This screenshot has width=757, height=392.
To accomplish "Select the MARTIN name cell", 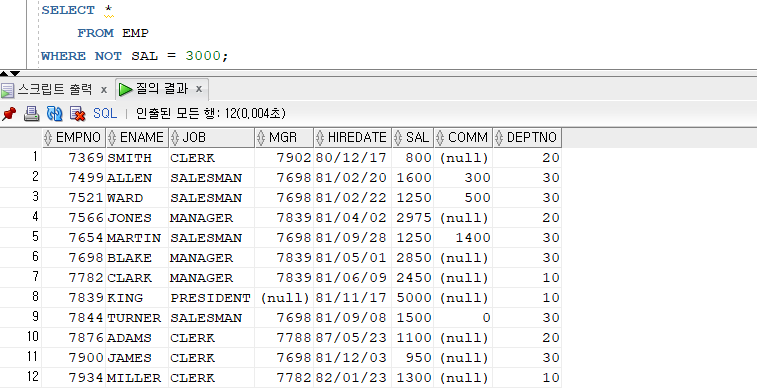I will [x=137, y=238].
